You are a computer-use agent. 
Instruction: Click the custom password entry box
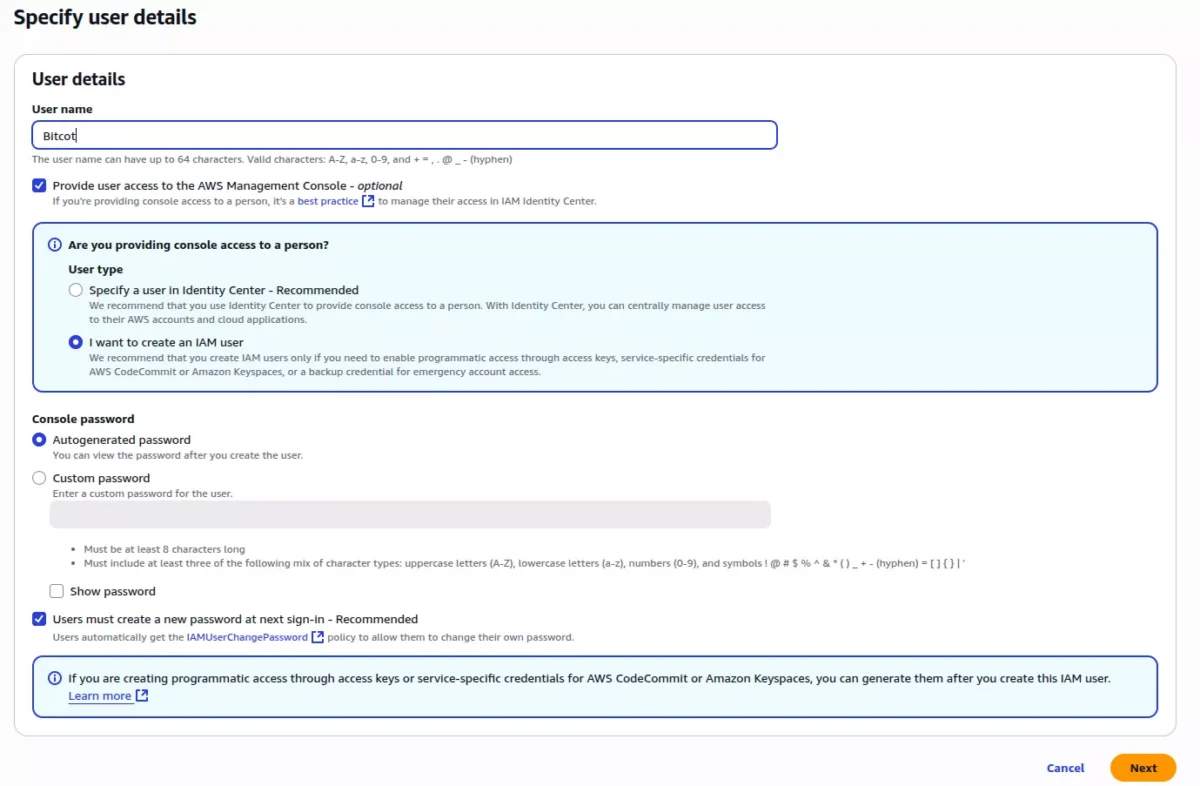coord(410,514)
